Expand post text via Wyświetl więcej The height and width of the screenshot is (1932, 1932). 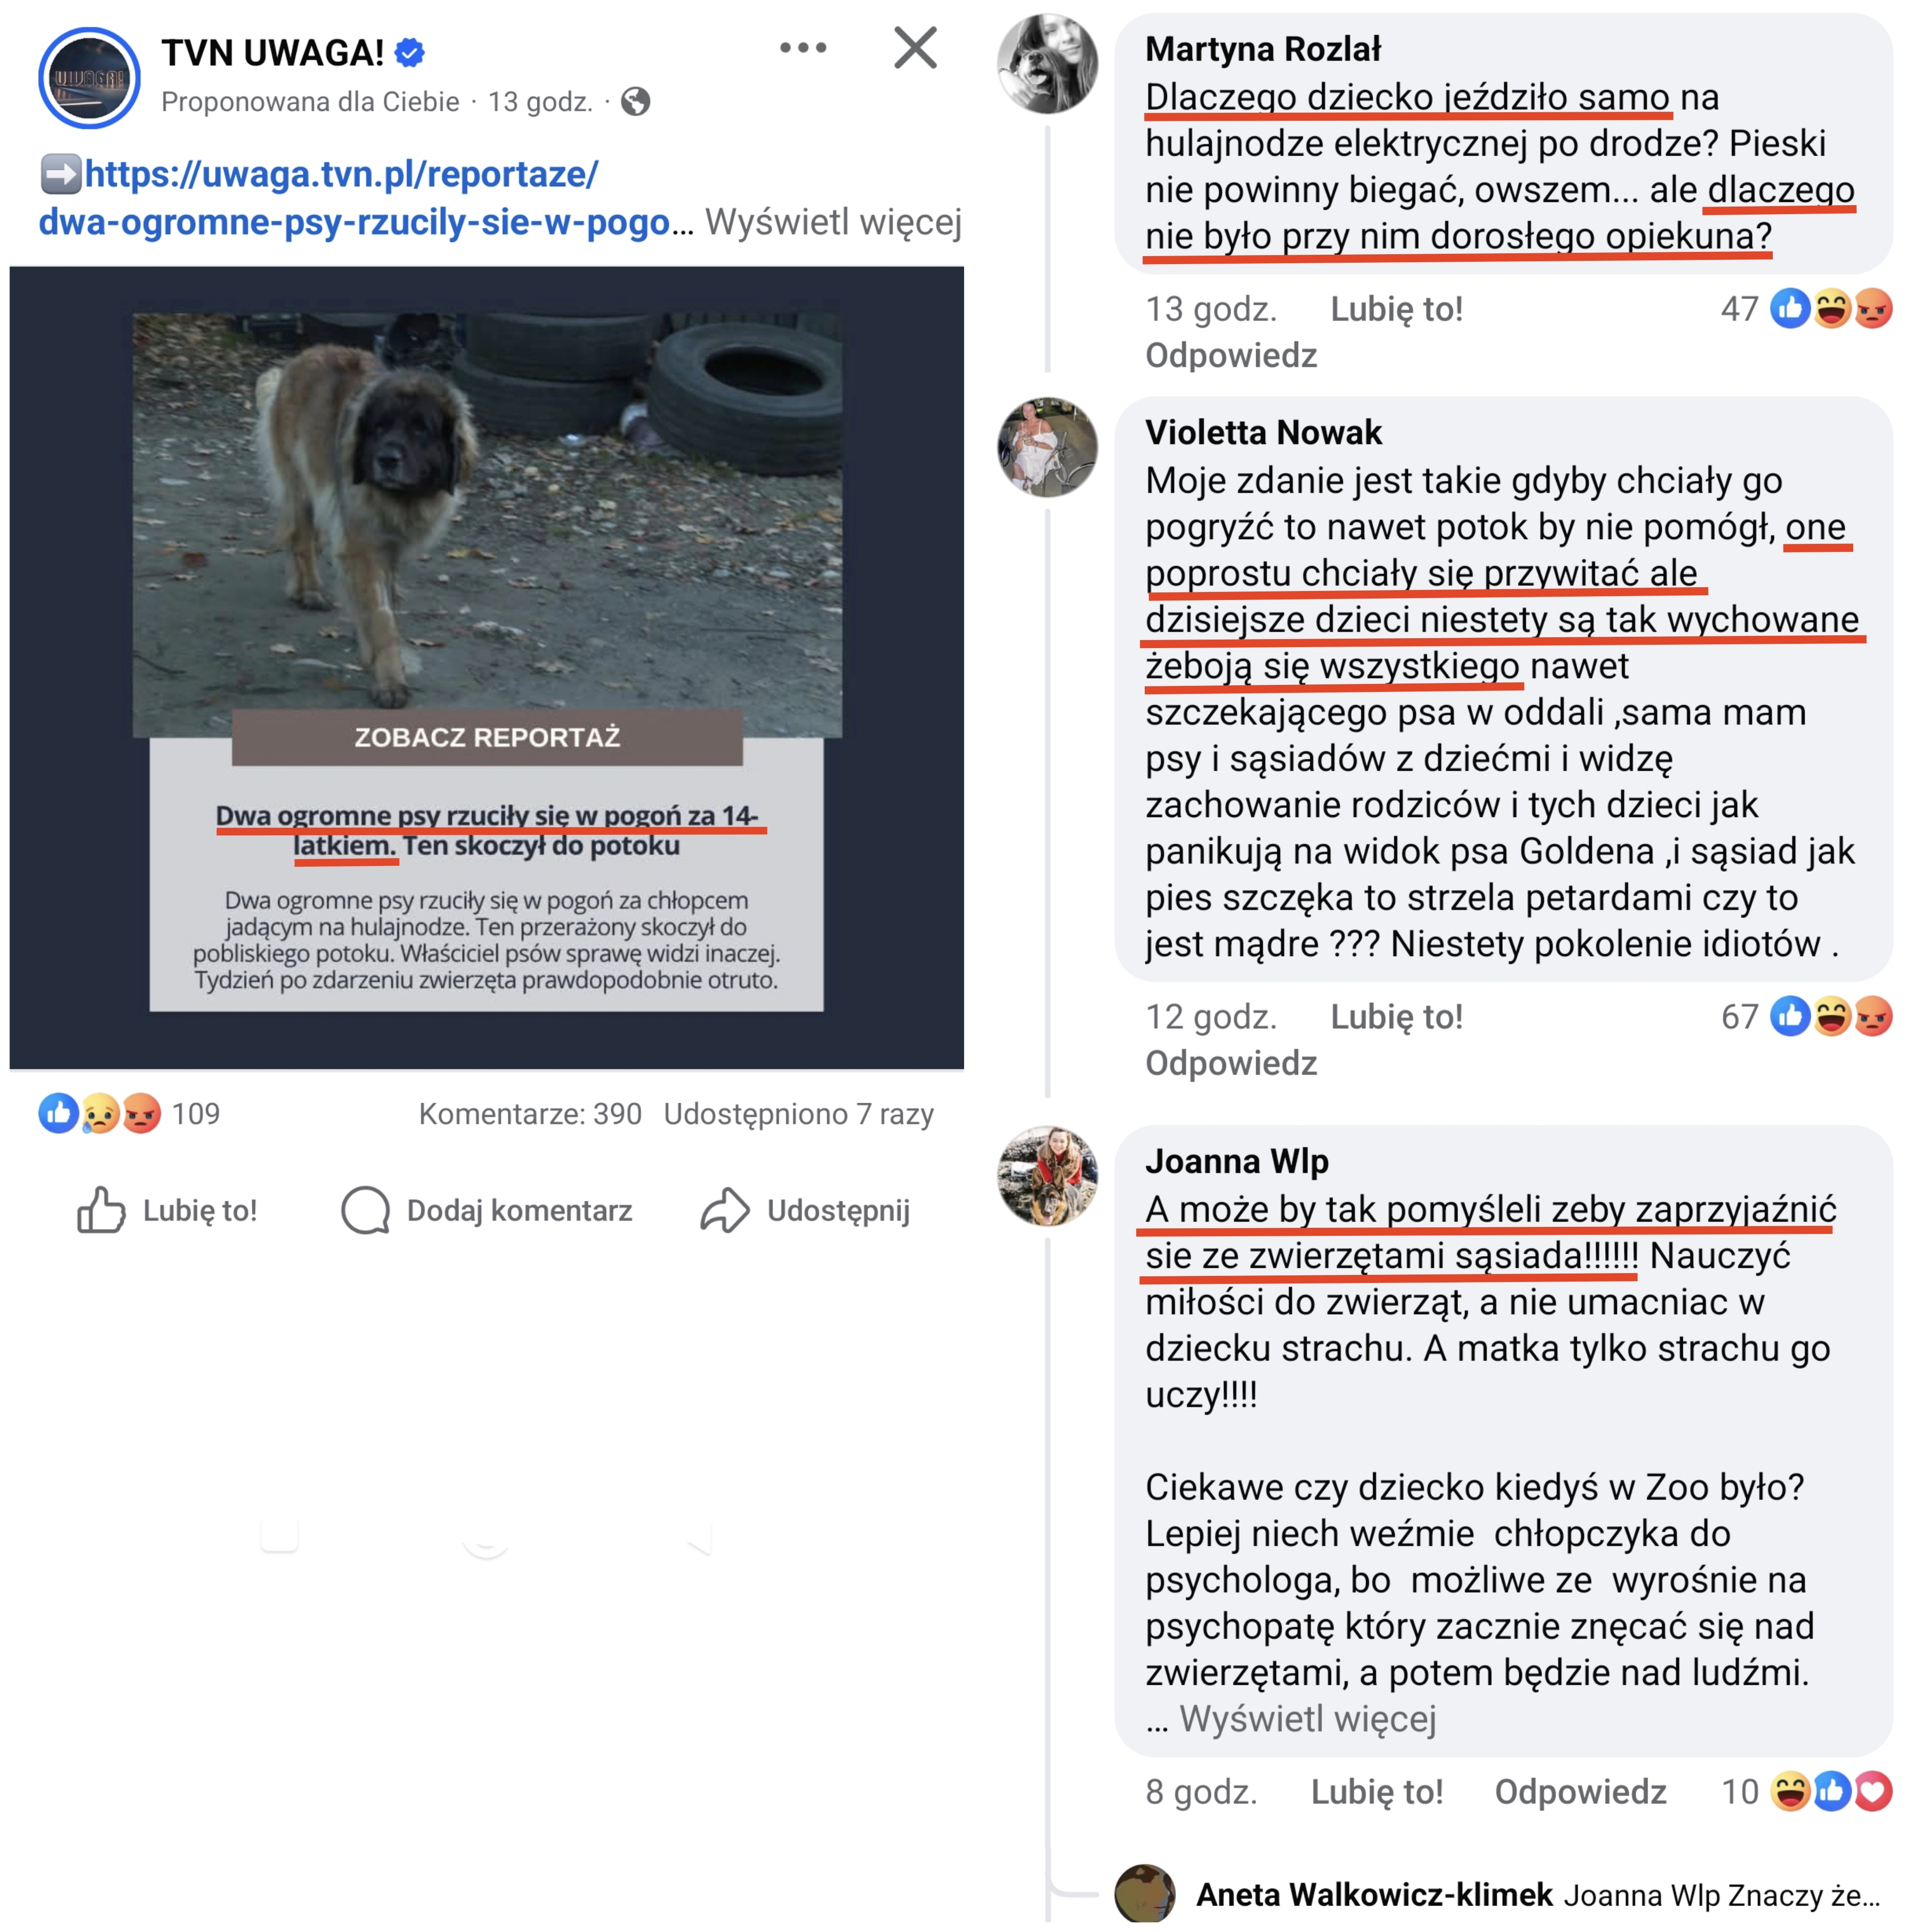pos(833,221)
